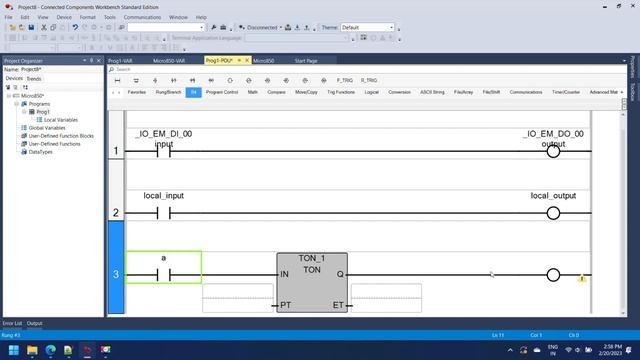Image resolution: width=640 pixels, height=360 pixels.
Task: Click the open project folder icon
Action: pyautogui.click(x=22, y=27)
